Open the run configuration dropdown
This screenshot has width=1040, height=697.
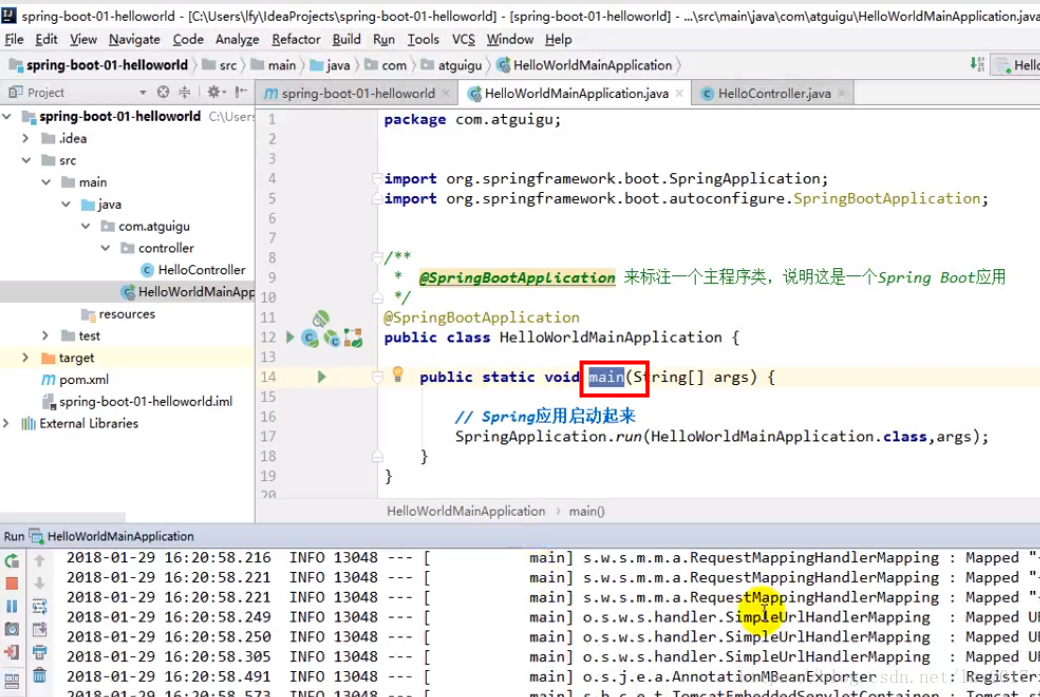(x=1015, y=65)
